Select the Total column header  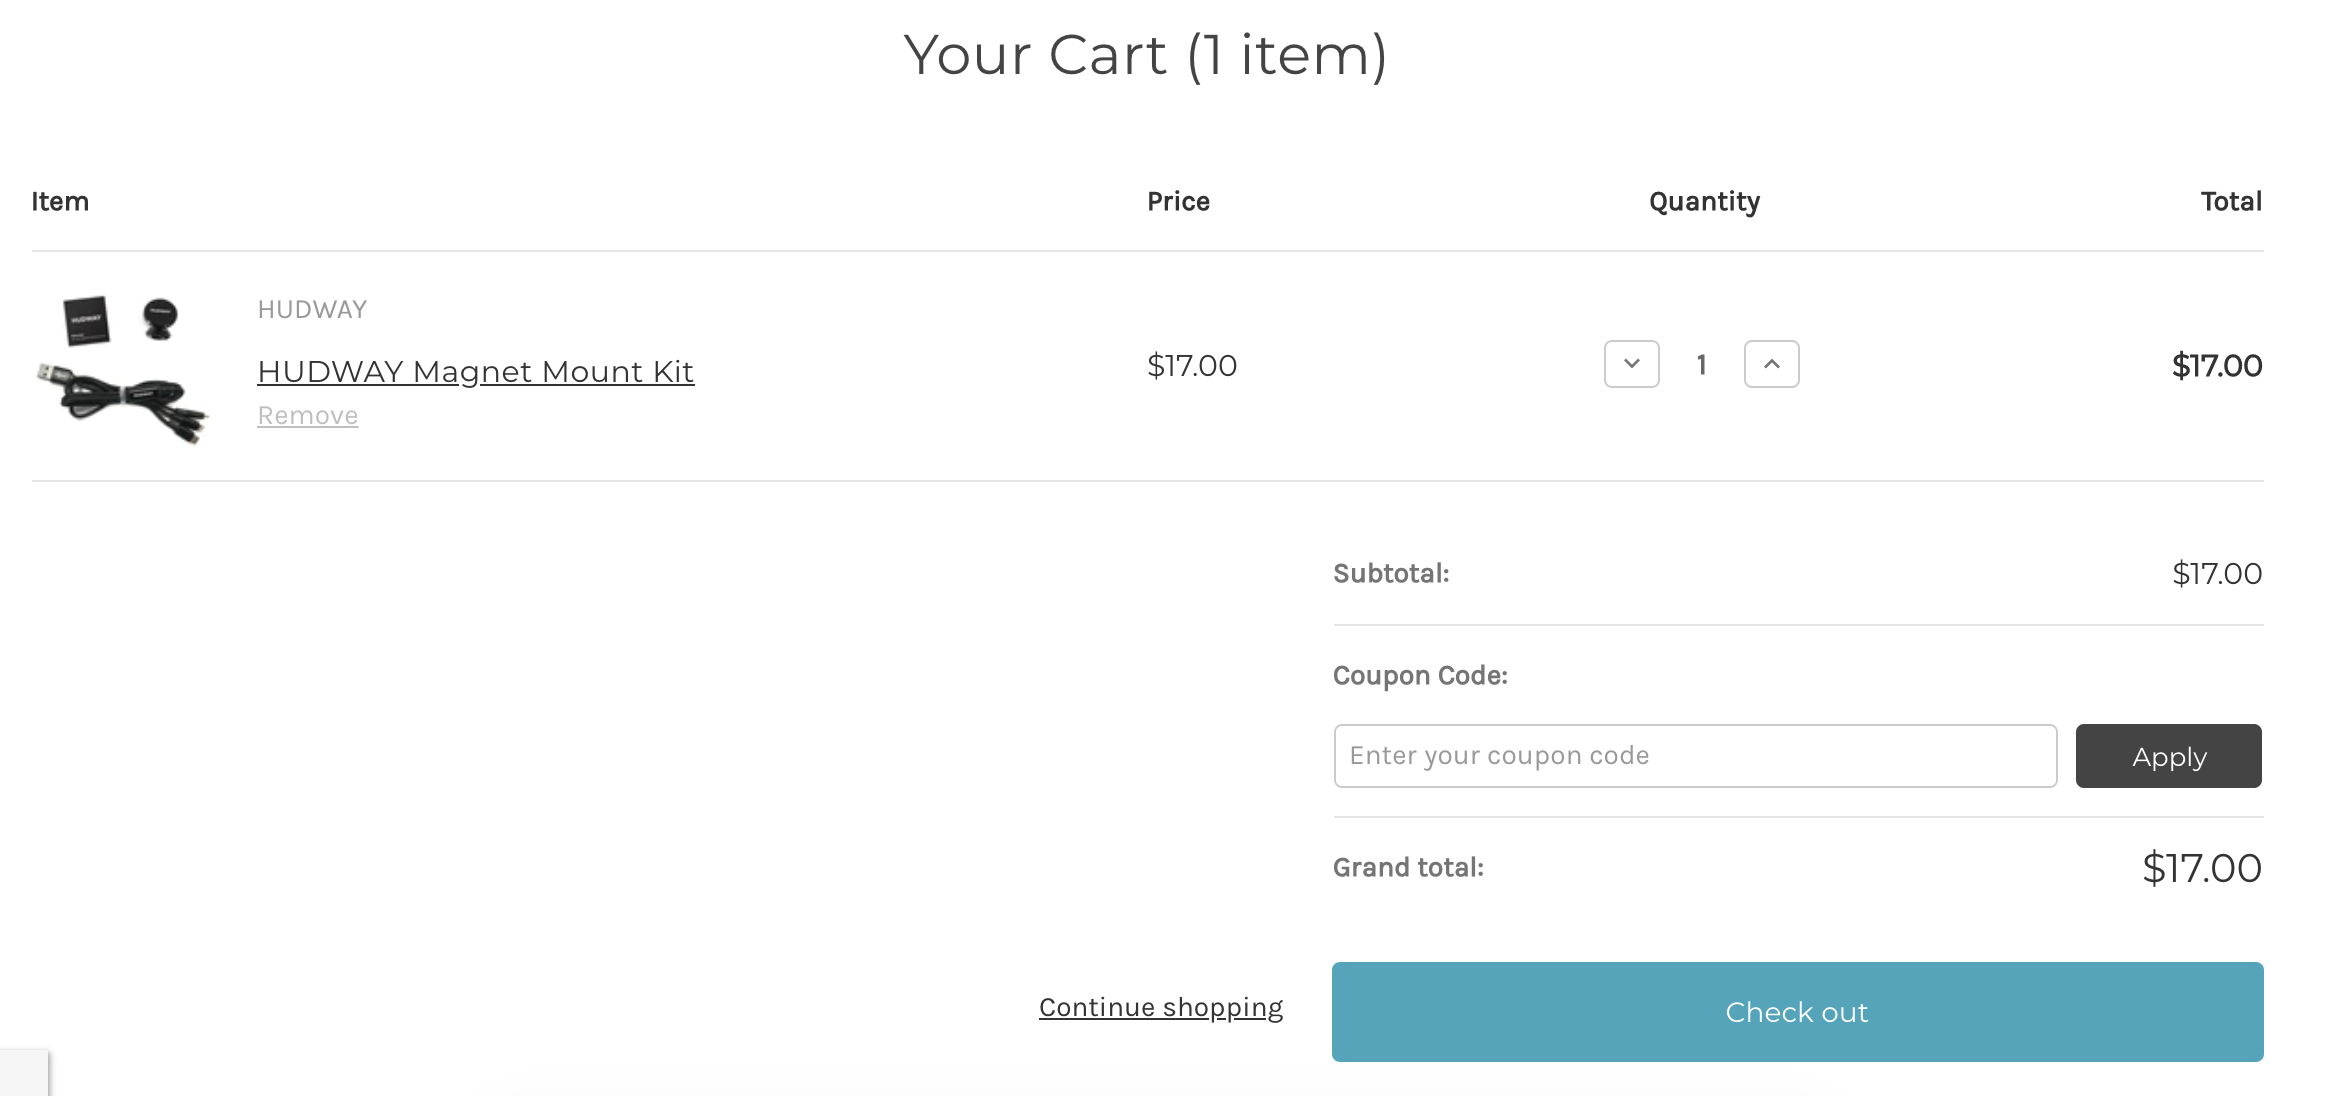(2230, 202)
